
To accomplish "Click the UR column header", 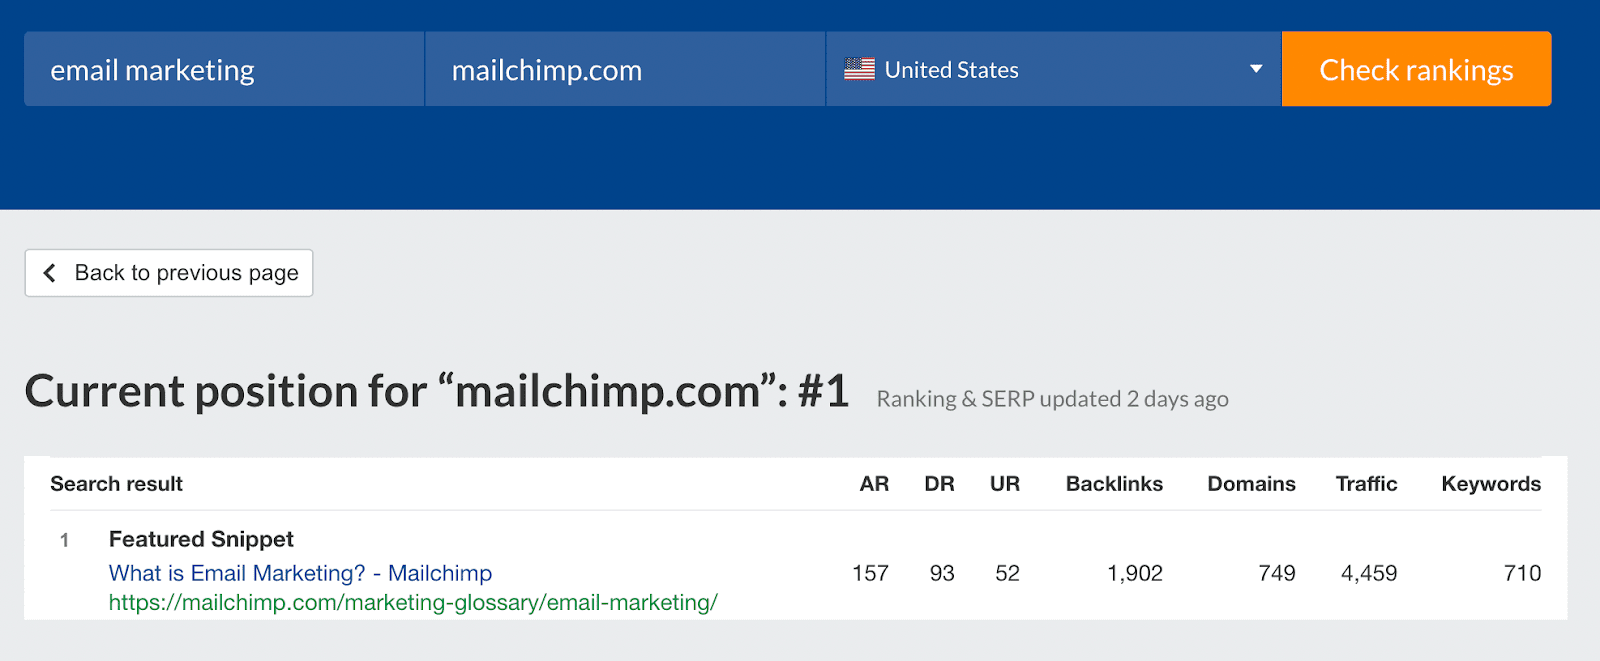I will tap(1005, 484).
